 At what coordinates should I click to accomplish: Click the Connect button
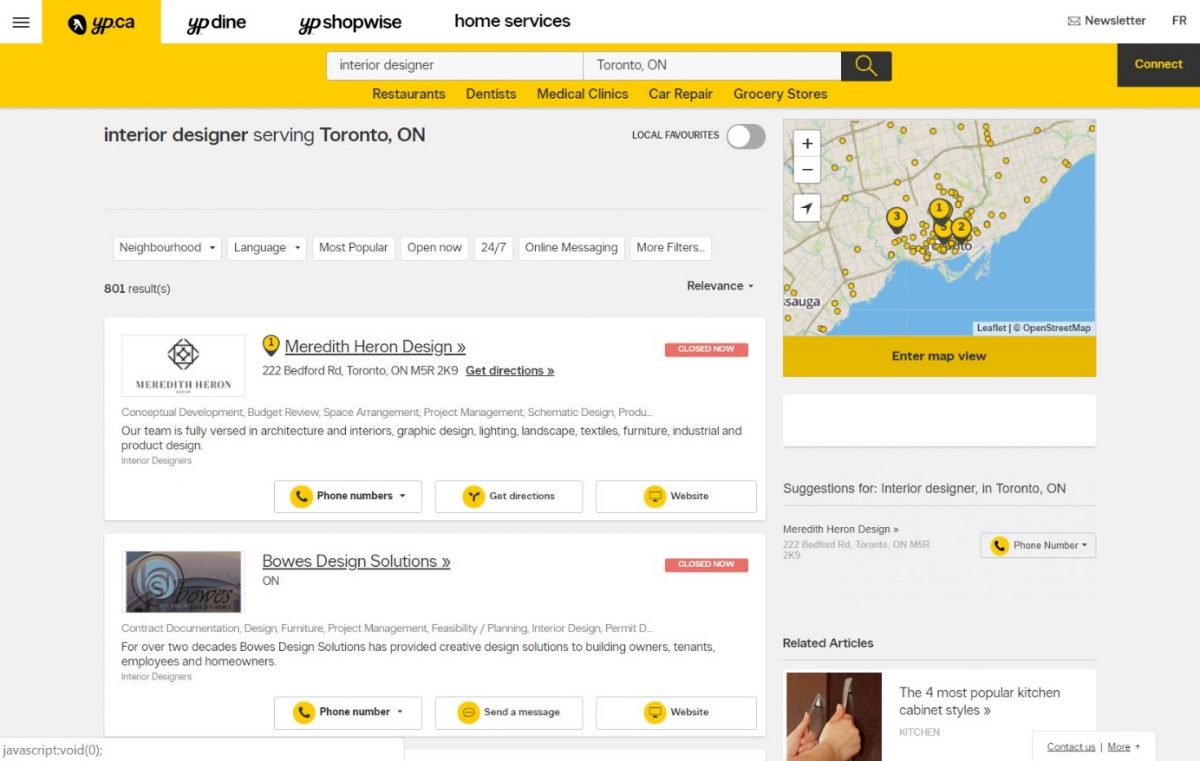point(1158,65)
